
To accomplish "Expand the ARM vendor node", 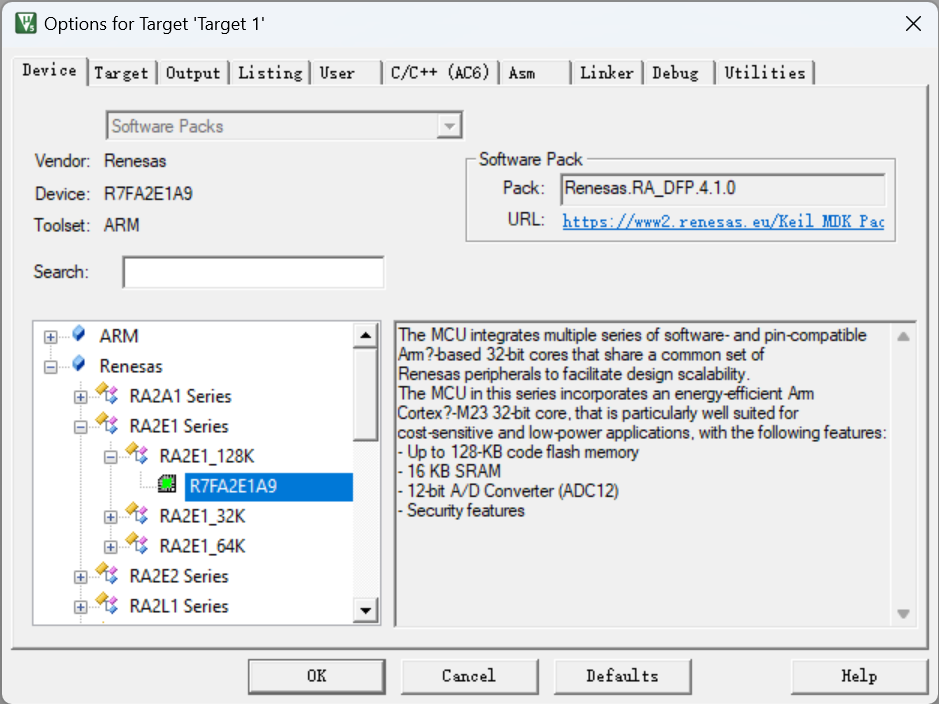I will click(50, 337).
